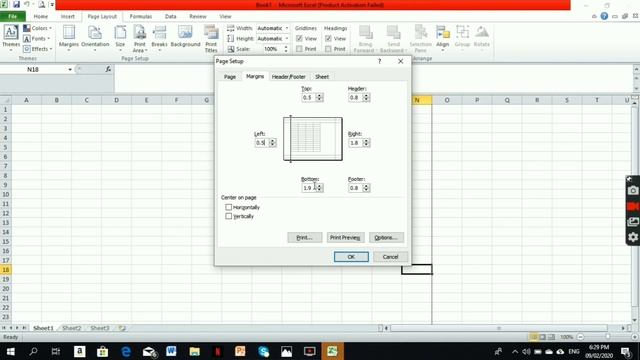Open the Print Area ribbon button
Viewport: 640px width, 360px height.
tap(140, 38)
